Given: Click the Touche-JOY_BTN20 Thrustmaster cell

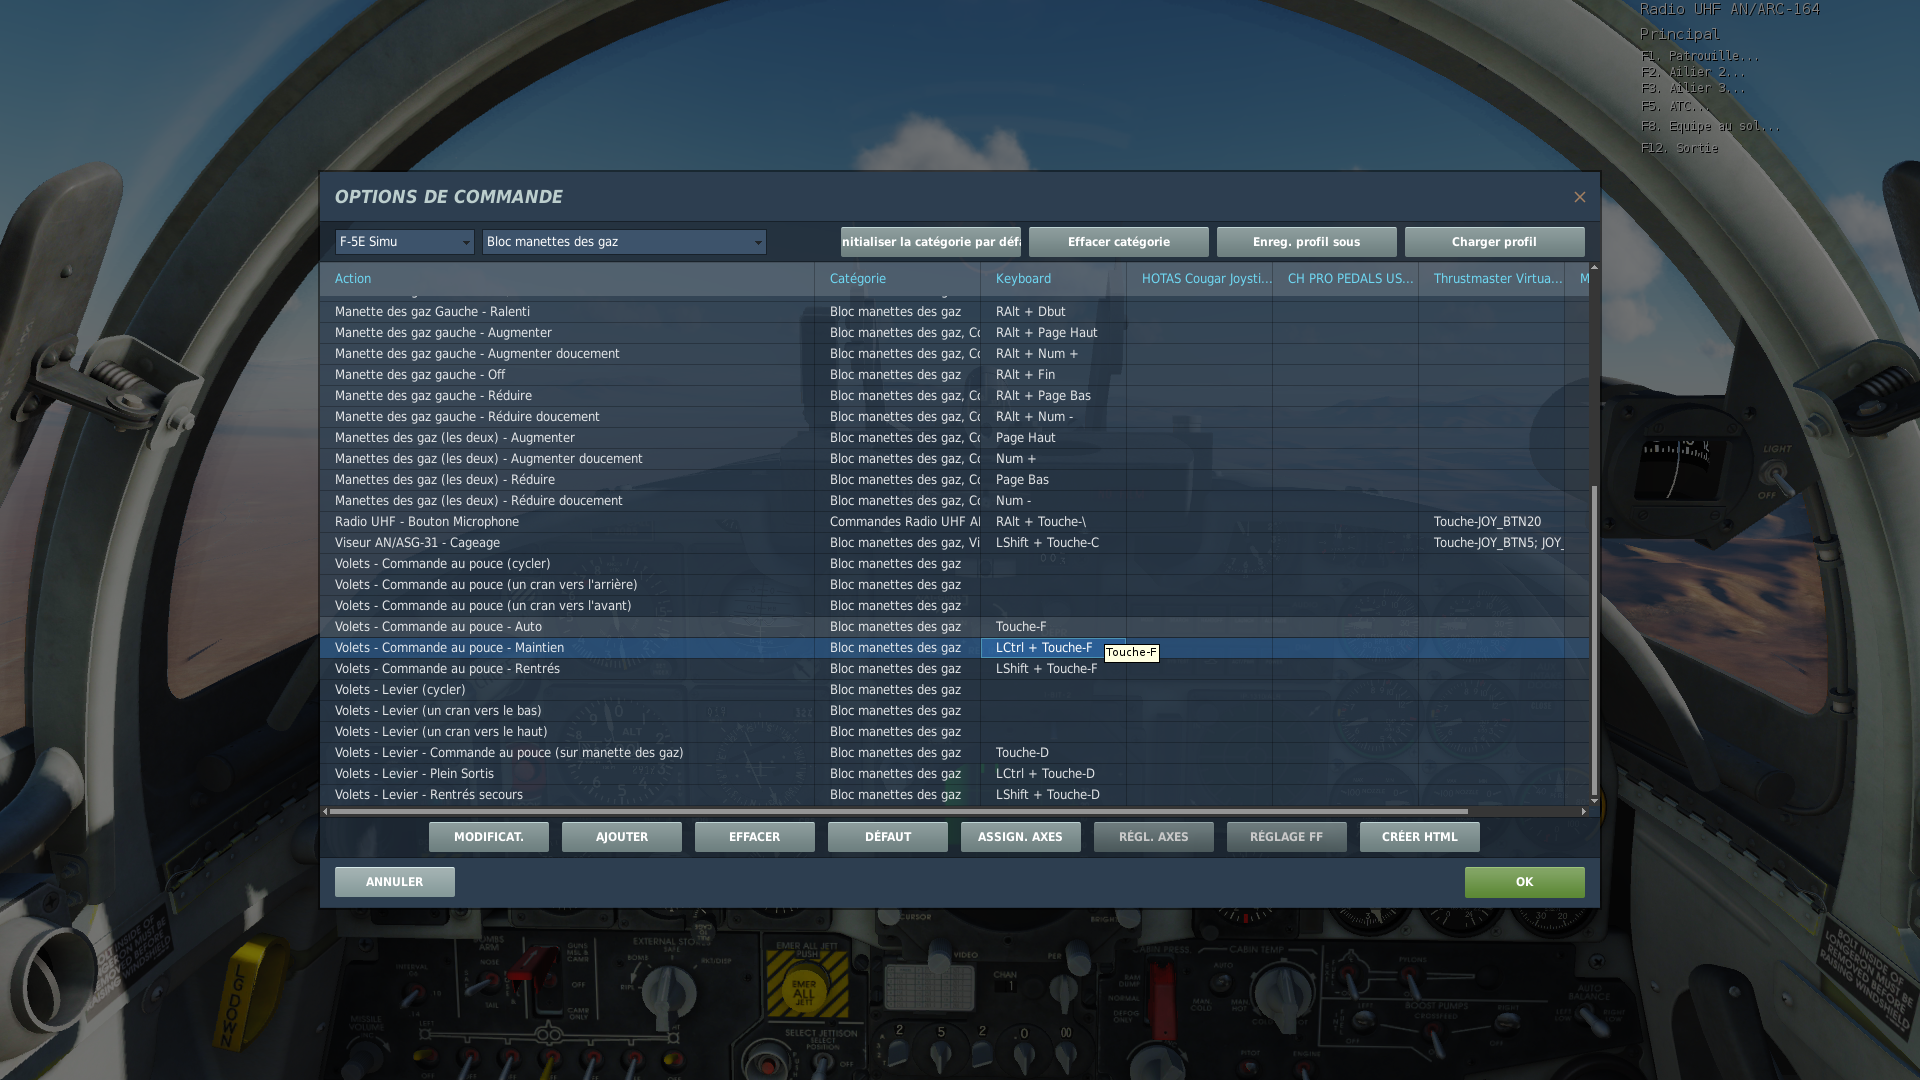Looking at the screenshot, I should [1491, 522].
